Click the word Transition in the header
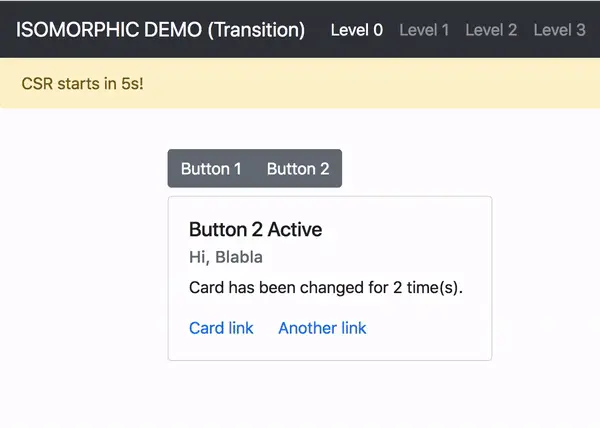 [257, 30]
